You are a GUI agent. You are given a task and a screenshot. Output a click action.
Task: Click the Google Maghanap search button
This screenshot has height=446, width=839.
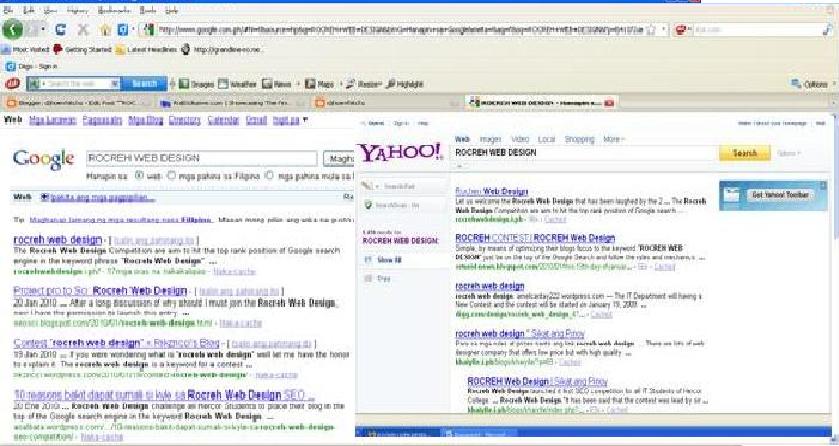pyautogui.click(x=339, y=159)
